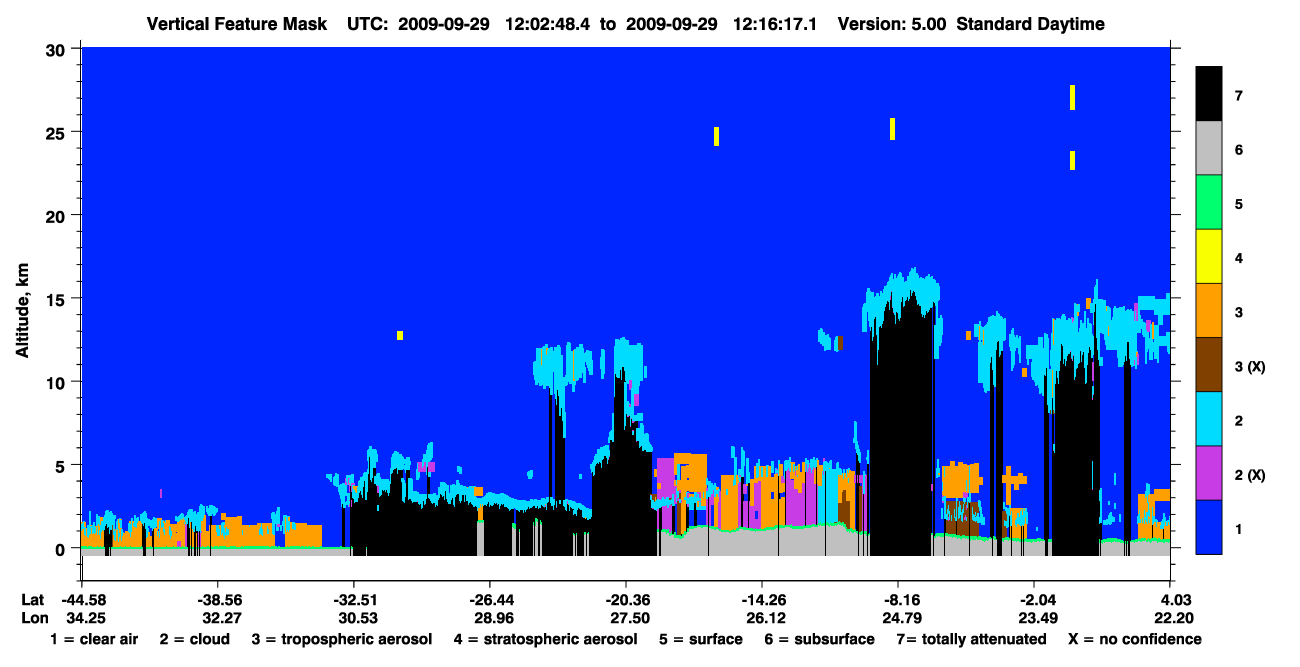The height and width of the screenshot is (667, 1300).
Task: Click the yellow stratospheric marker above latitude -14.26
Action: pyautogui.click(x=717, y=136)
